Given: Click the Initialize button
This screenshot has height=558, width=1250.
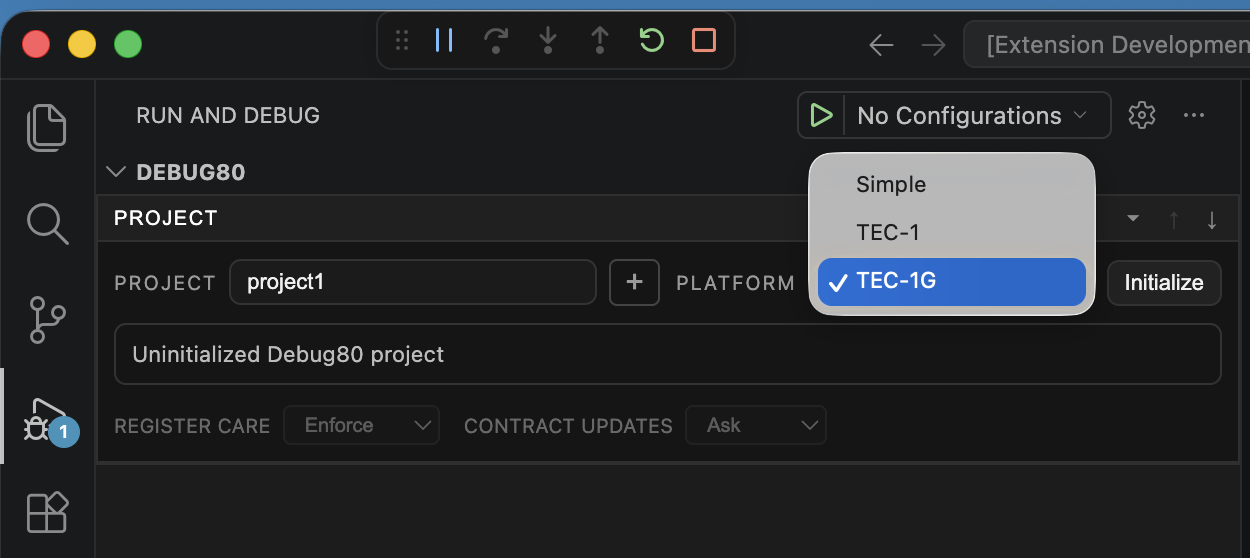Looking at the screenshot, I should click(1164, 283).
